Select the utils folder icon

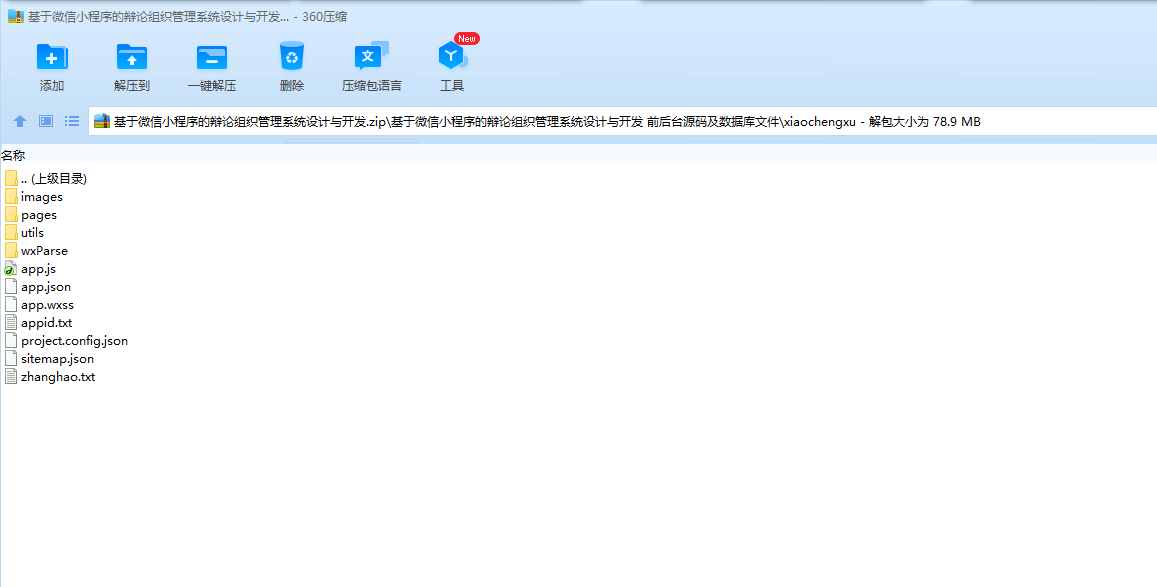[10, 232]
